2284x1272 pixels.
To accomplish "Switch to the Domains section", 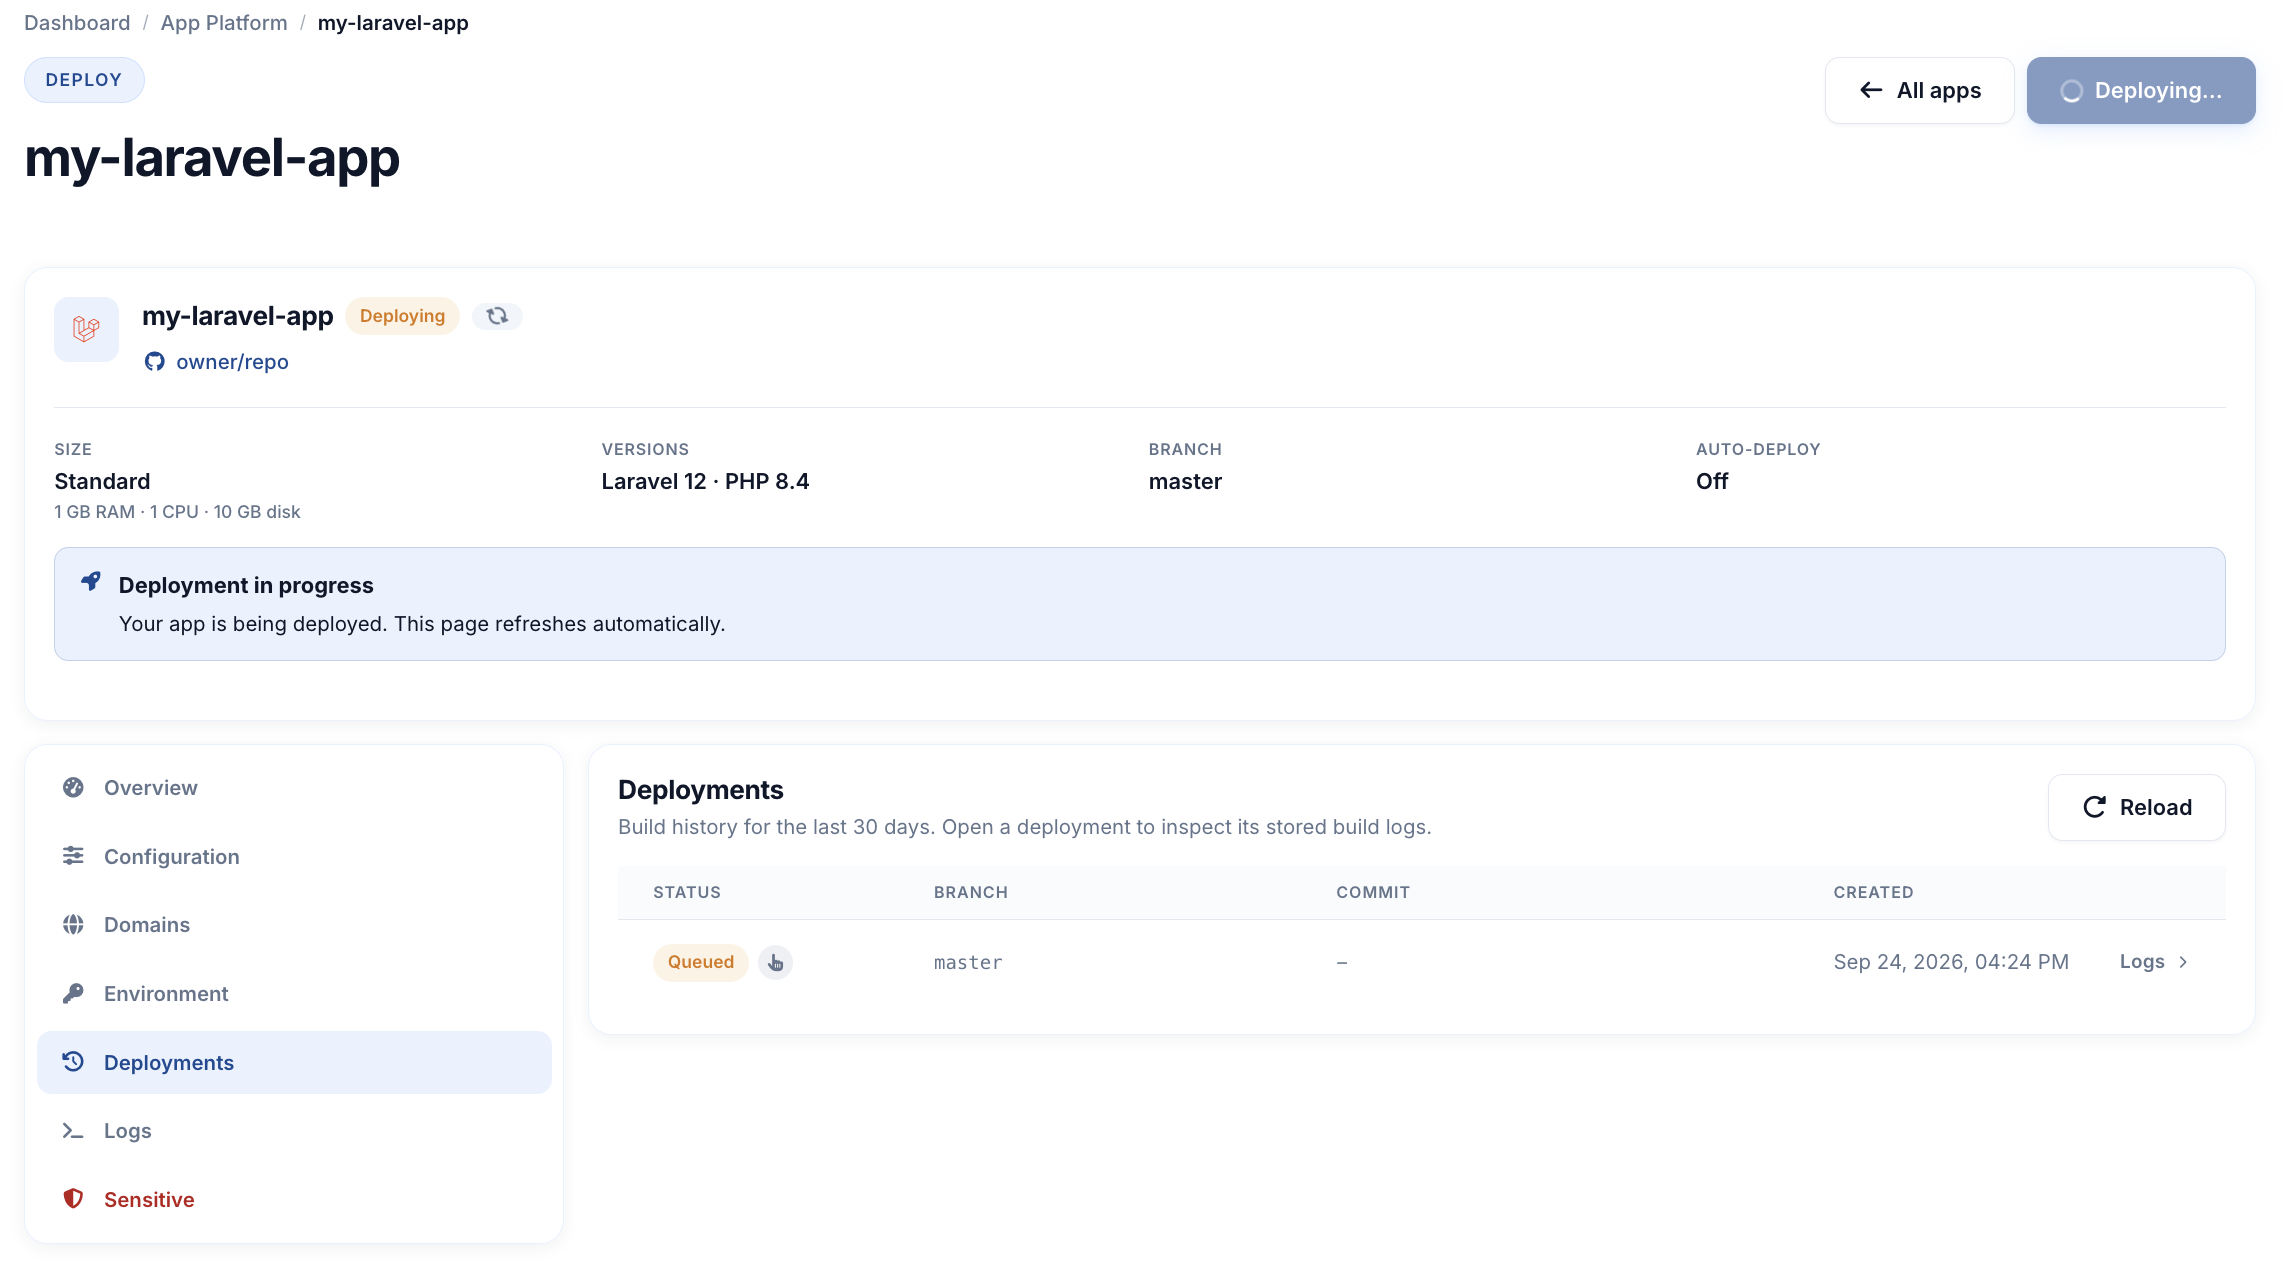I will point(294,925).
